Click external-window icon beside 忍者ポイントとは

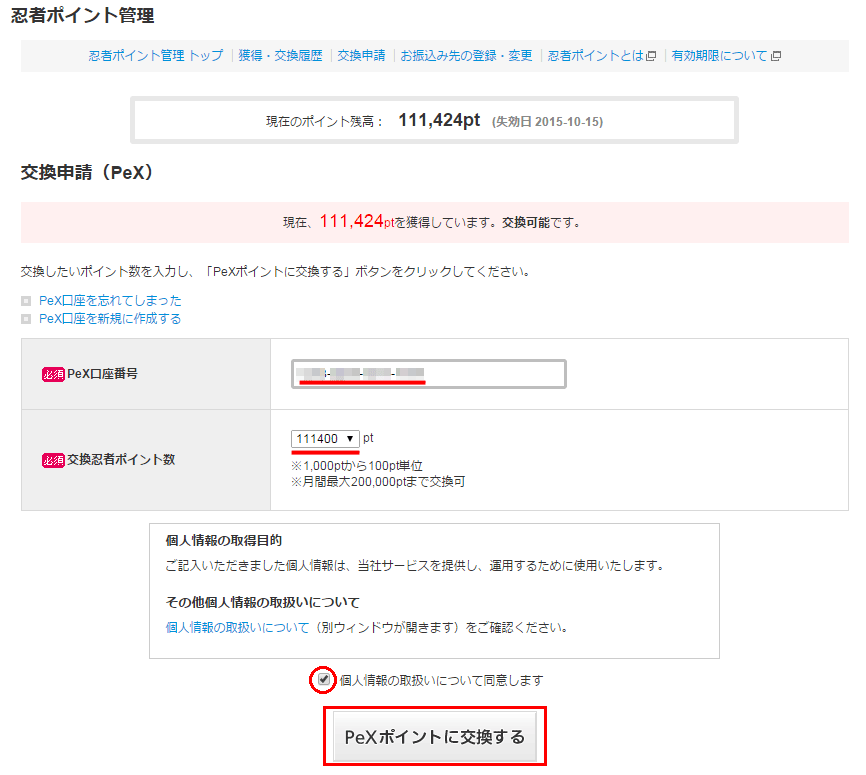click(x=651, y=56)
